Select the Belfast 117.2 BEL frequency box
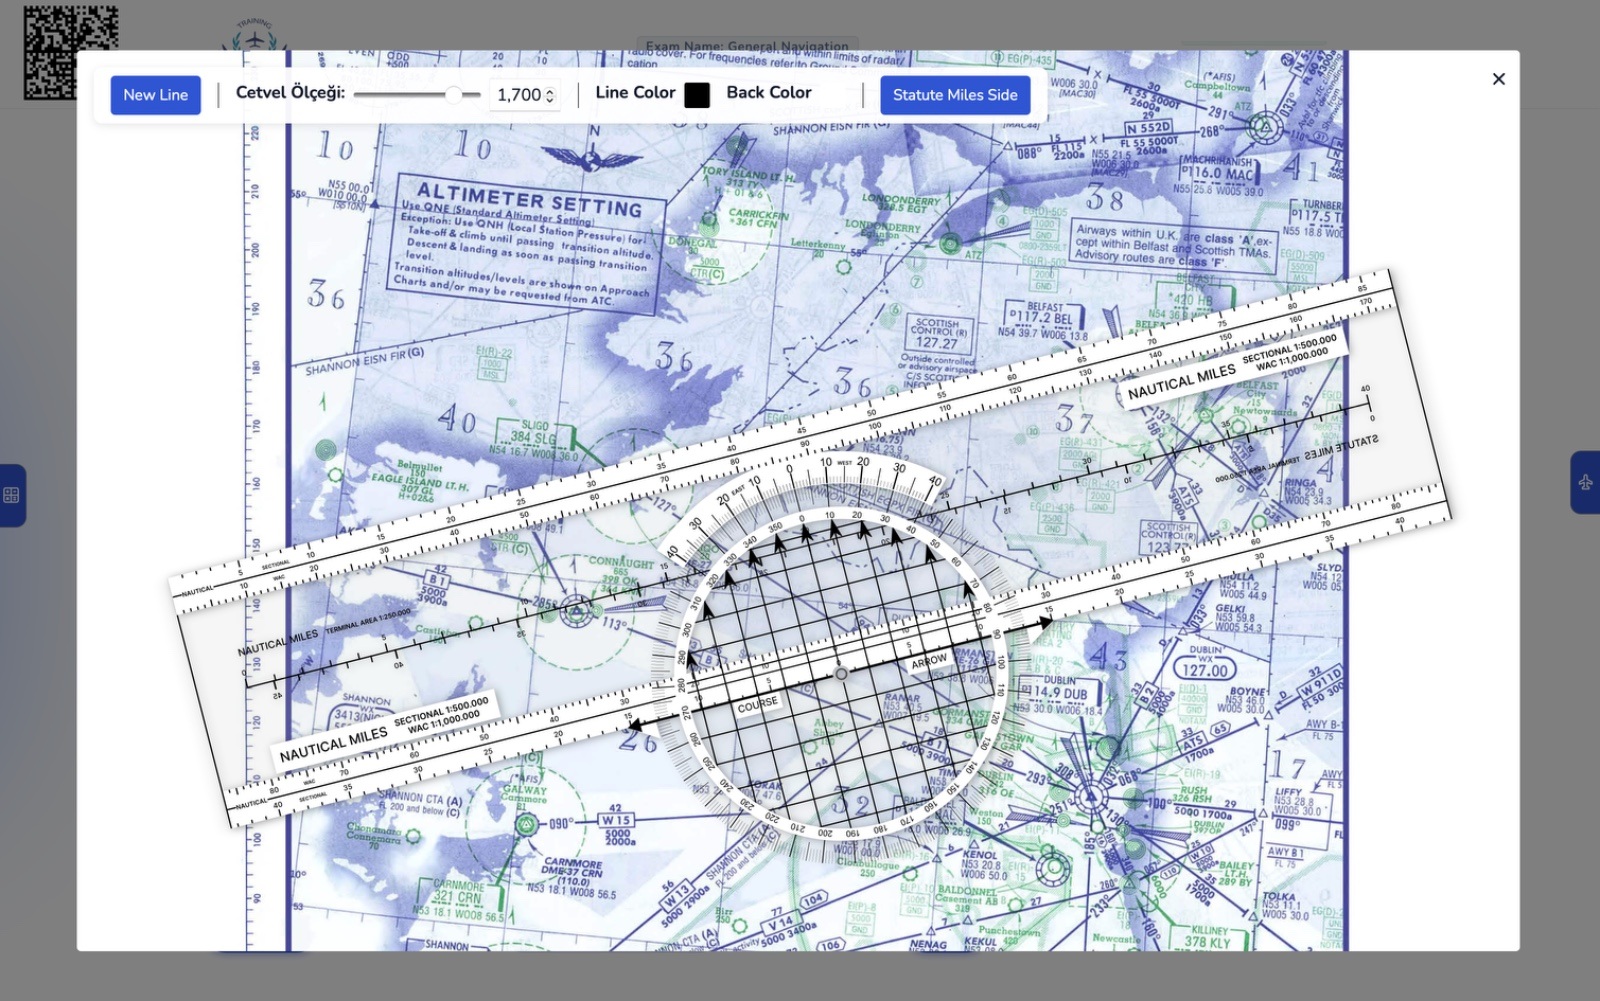Screen dimensions: 1600x1001 click(x=1049, y=319)
